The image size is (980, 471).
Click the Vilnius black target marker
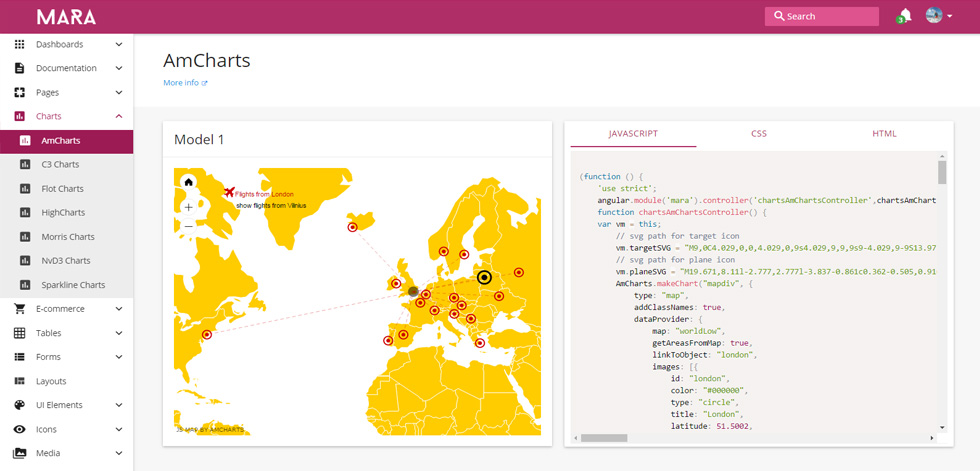484,277
